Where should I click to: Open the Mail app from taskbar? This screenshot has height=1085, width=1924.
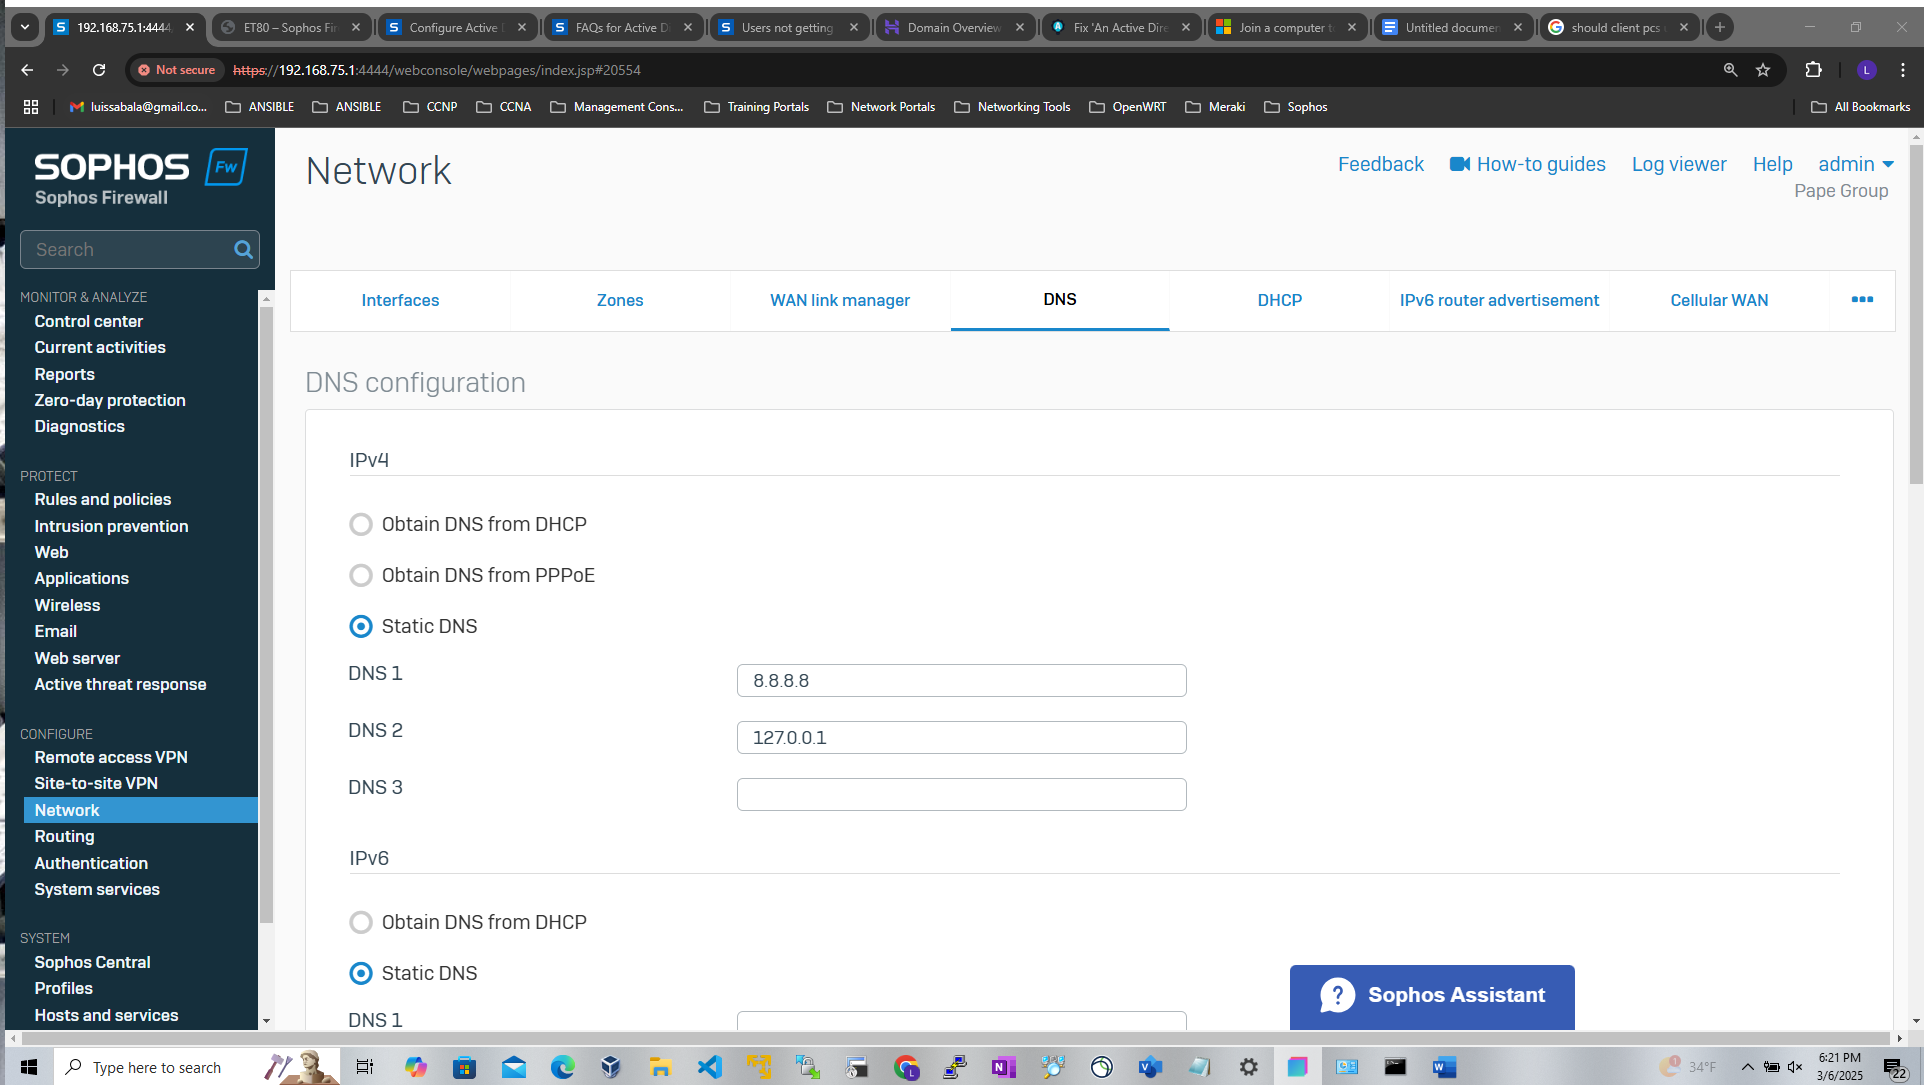tap(513, 1067)
